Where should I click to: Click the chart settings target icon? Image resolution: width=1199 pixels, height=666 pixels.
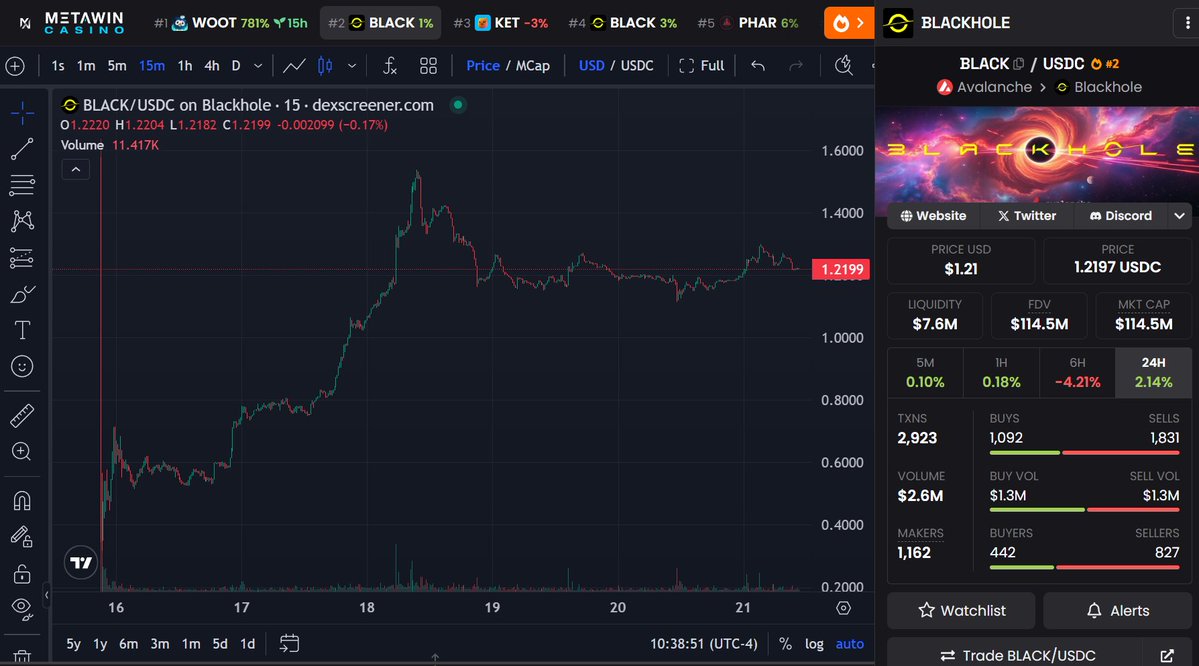[843, 608]
